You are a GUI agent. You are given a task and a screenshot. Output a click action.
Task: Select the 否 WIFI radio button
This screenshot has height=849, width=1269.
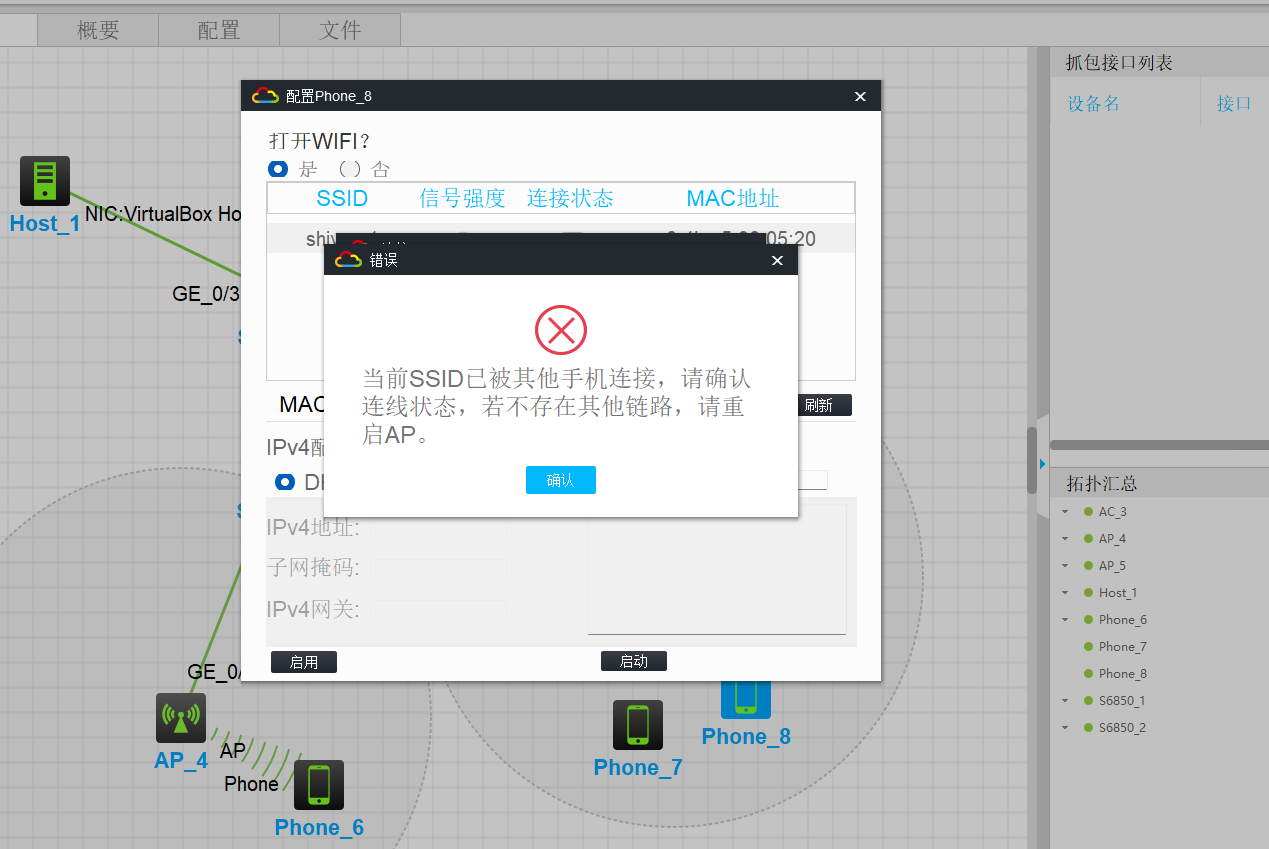pyautogui.click(x=349, y=169)
